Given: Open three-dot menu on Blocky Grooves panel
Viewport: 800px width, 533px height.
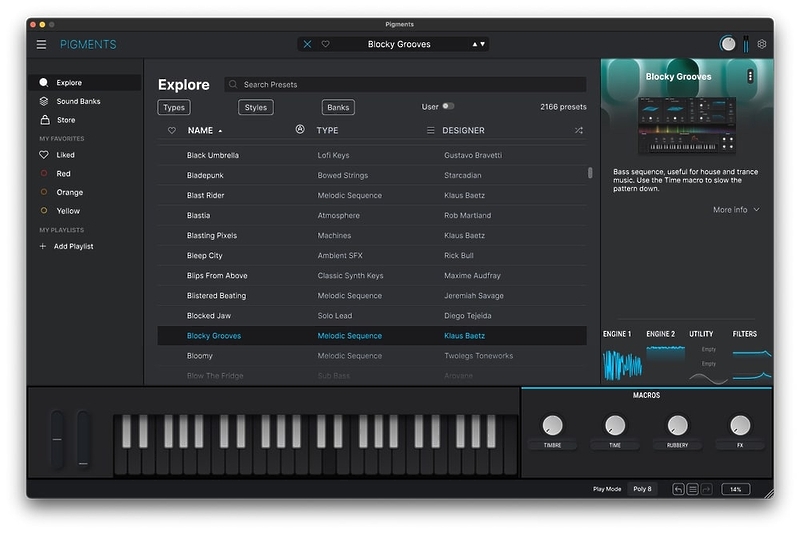Looking at the screenshot, I should (x=750, y=77).
